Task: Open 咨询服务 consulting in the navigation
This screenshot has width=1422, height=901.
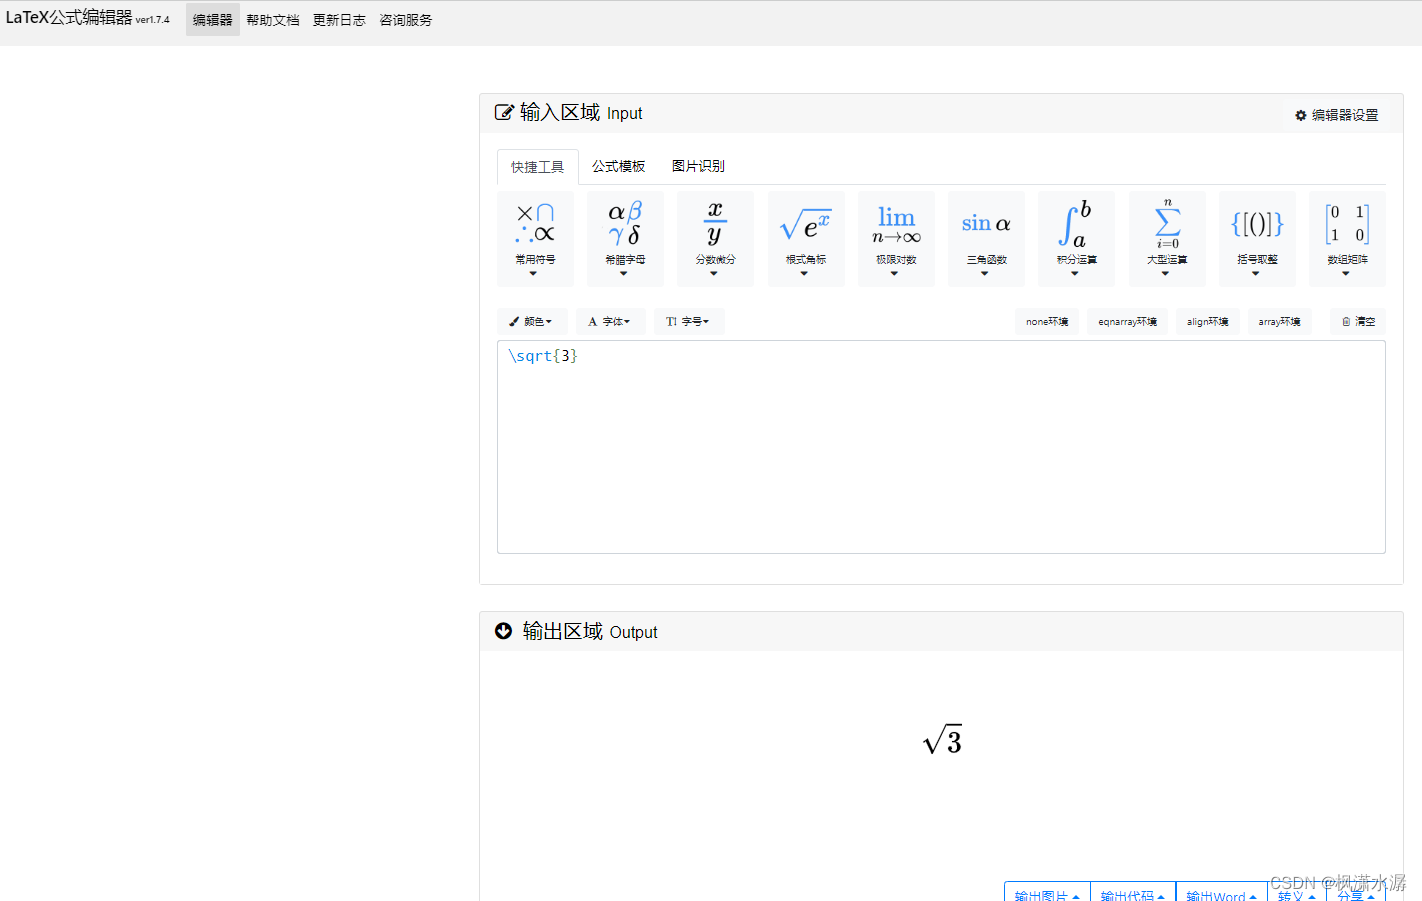Action: (x=405, y=20)
